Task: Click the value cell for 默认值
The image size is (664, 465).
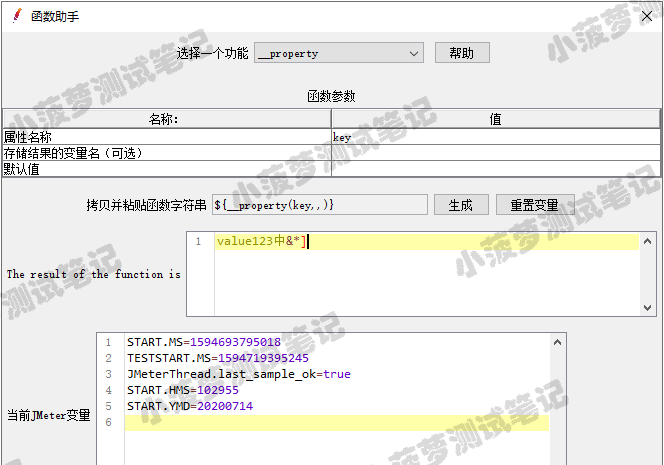Action: coord(495,169)
